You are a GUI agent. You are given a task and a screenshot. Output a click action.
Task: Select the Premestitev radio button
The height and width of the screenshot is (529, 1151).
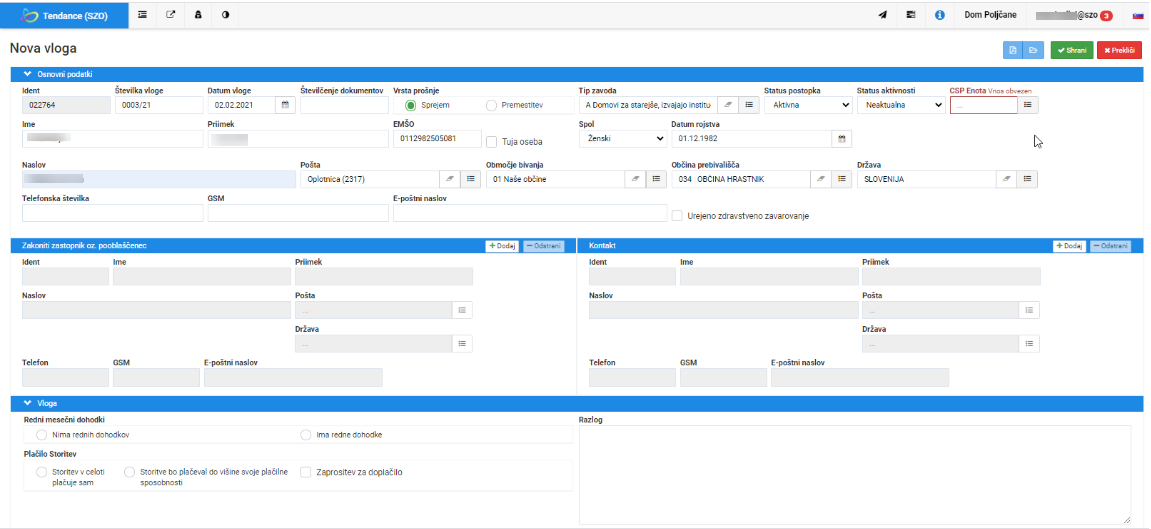pyautogui.click(x=491, y=105)
